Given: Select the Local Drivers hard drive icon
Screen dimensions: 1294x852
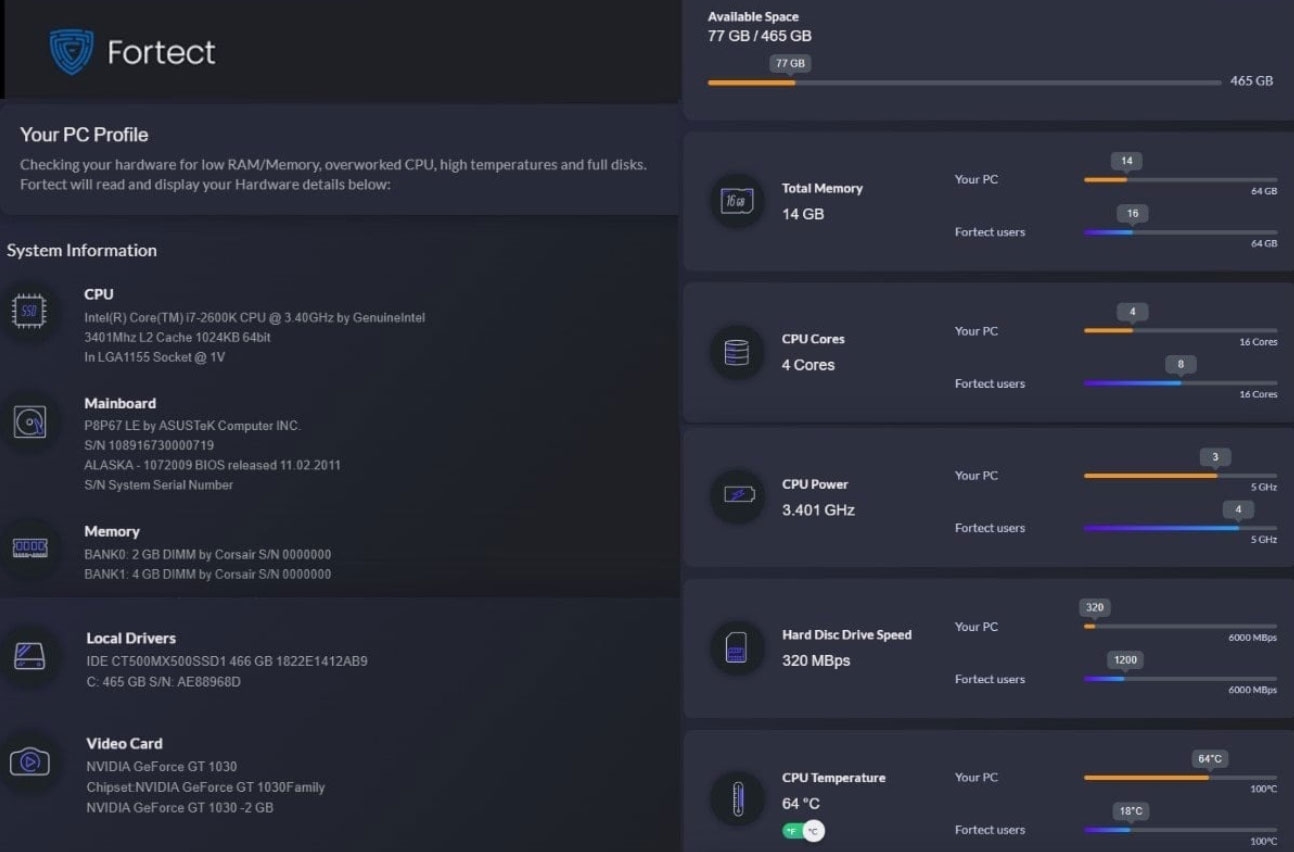Looking at the screenshot, I should click(30, 657).
